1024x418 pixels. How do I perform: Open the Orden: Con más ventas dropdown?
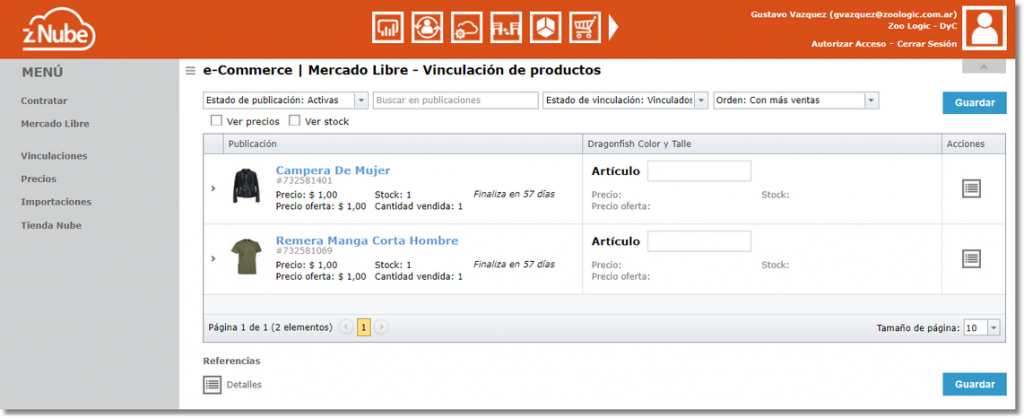click(871, 101)
